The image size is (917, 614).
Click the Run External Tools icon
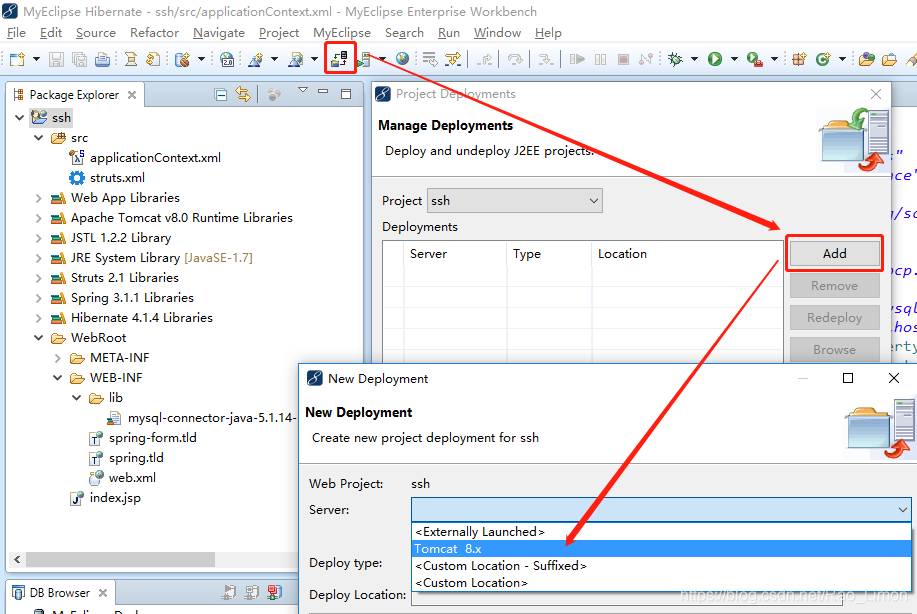pos(754,59)
